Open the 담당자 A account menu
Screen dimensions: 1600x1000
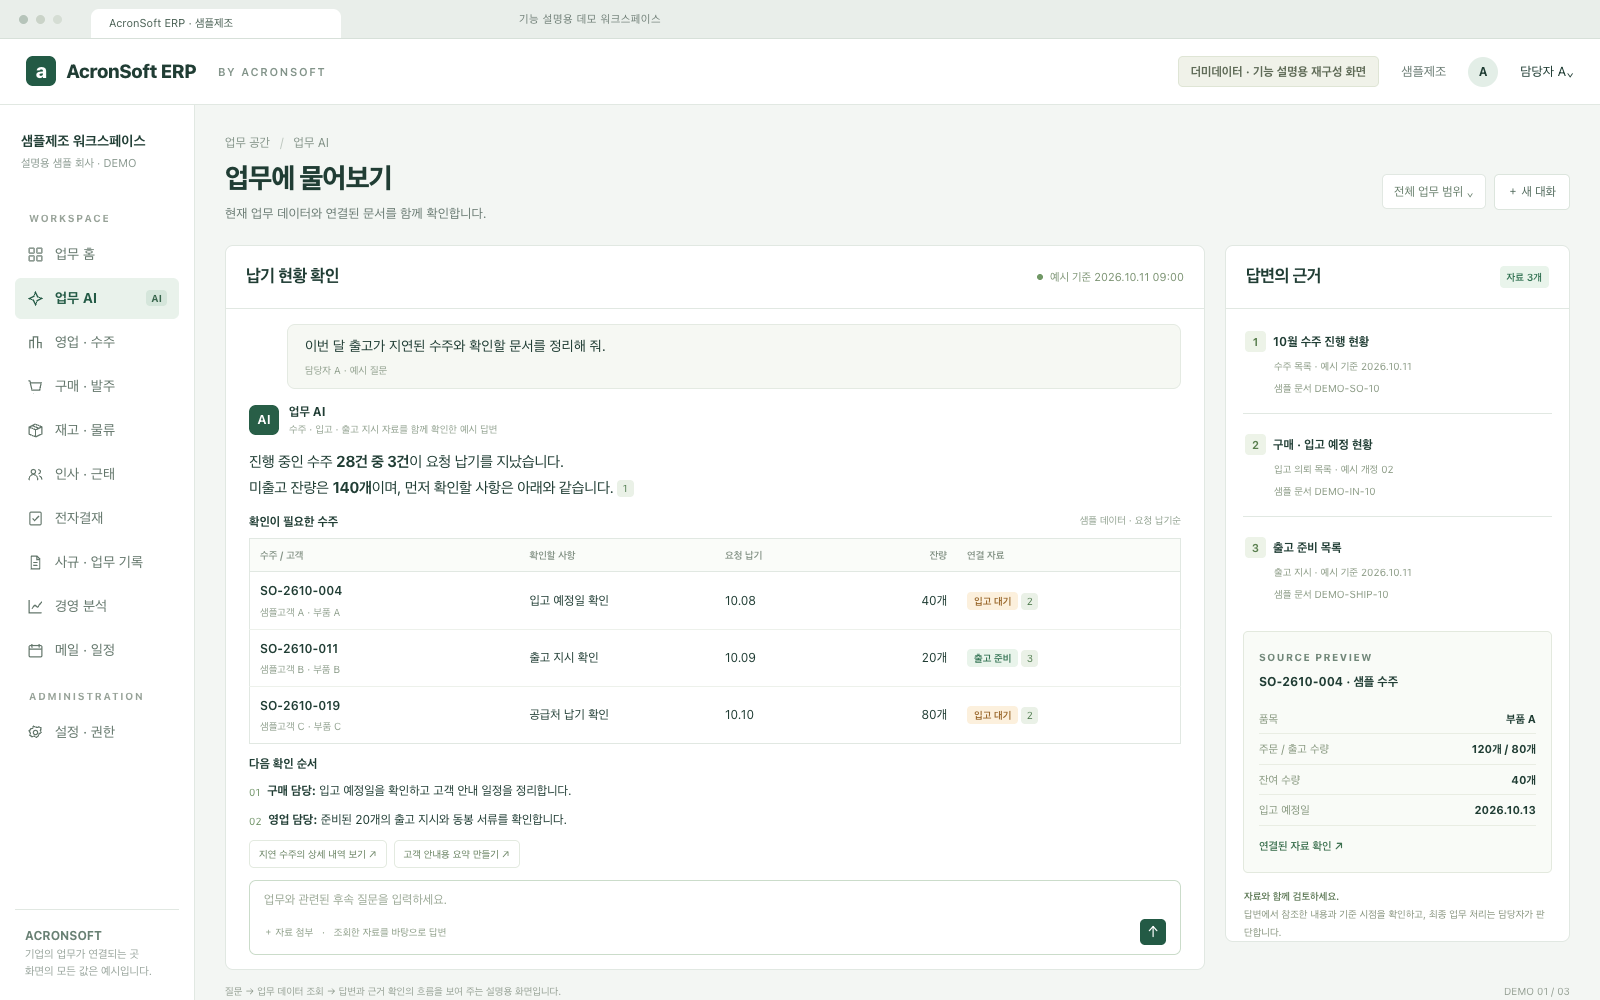pyautogui.click(x=1546, y=72)
